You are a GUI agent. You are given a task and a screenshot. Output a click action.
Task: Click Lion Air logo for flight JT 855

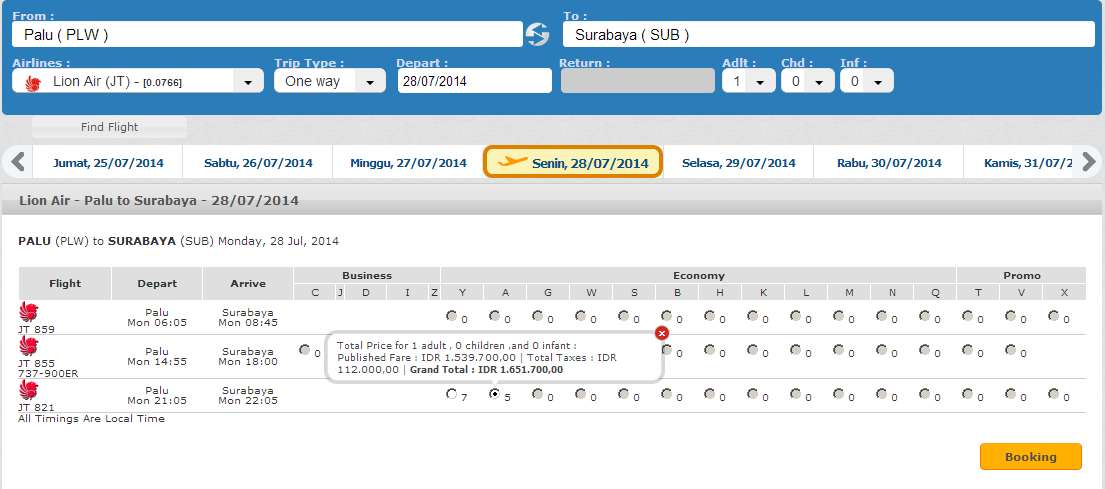pos(29,347)
